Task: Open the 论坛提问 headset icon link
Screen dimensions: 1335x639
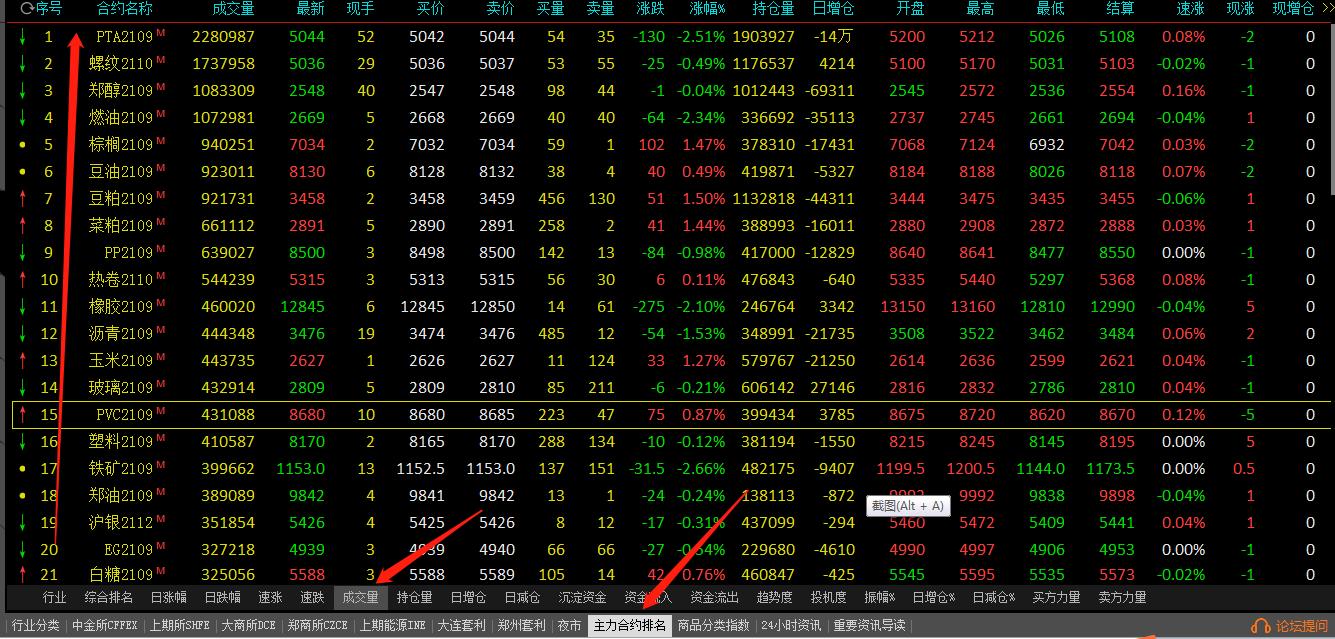Action: 1290,626
